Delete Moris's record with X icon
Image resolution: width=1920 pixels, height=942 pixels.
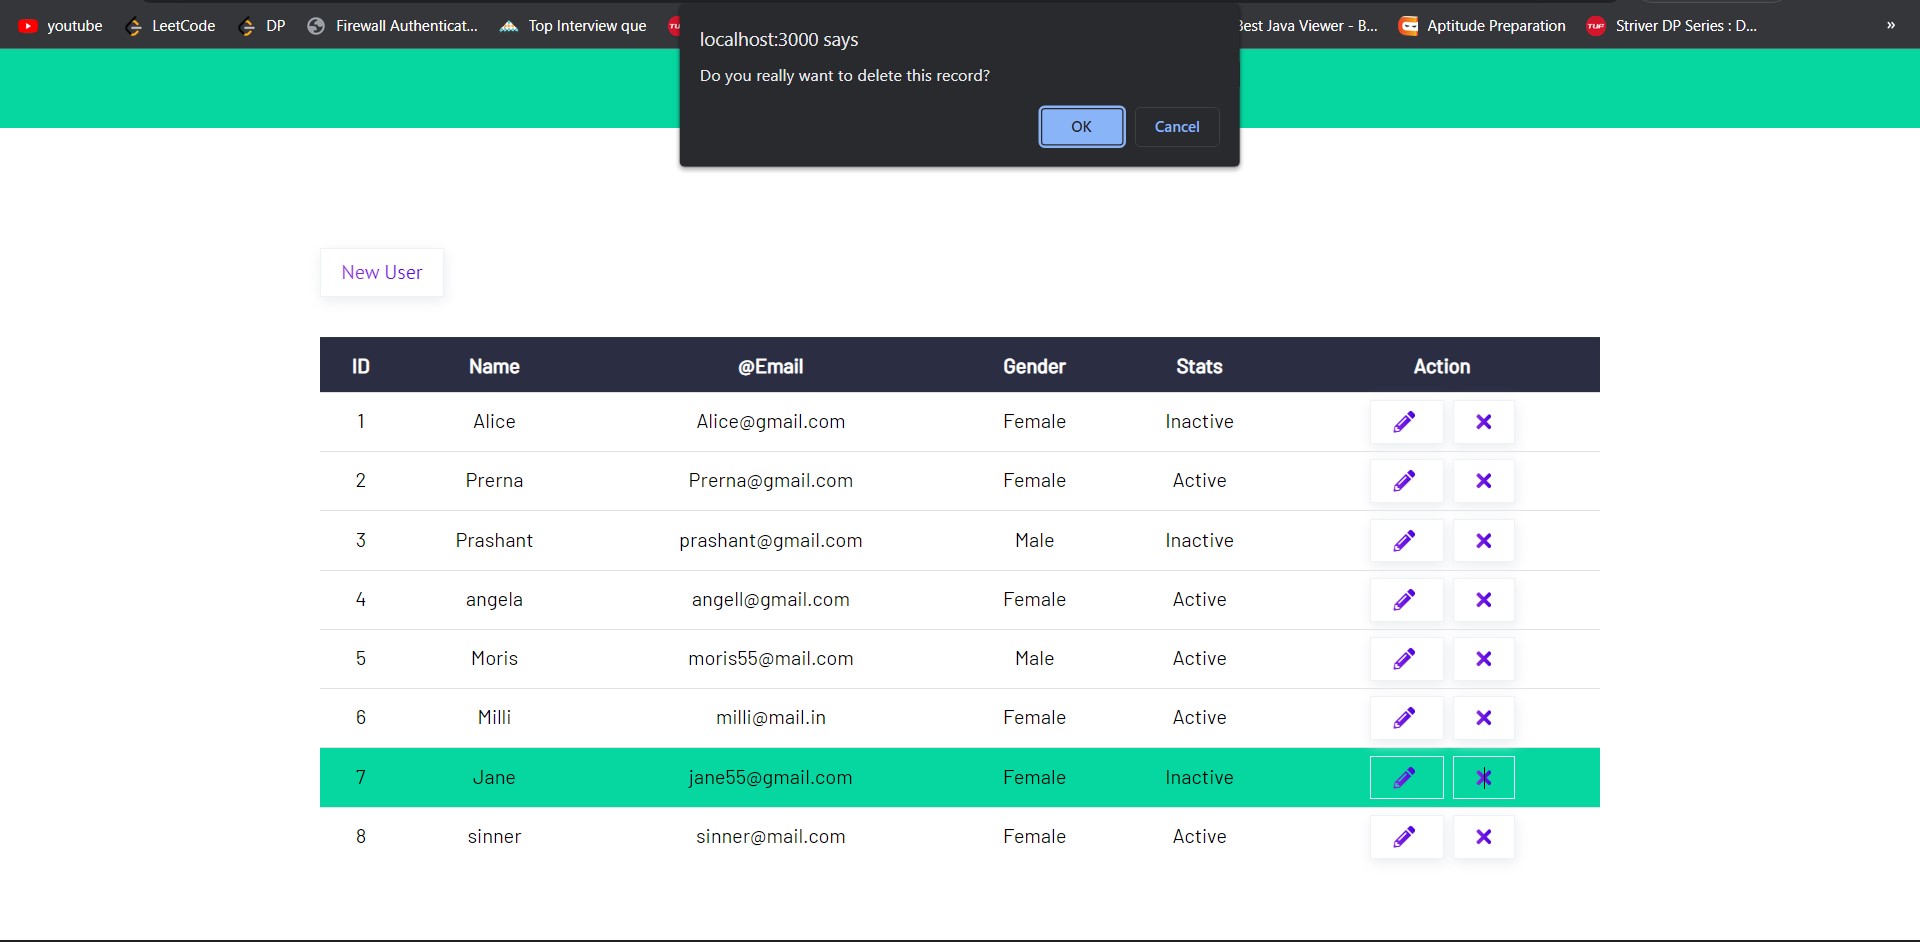[1484, 659]
